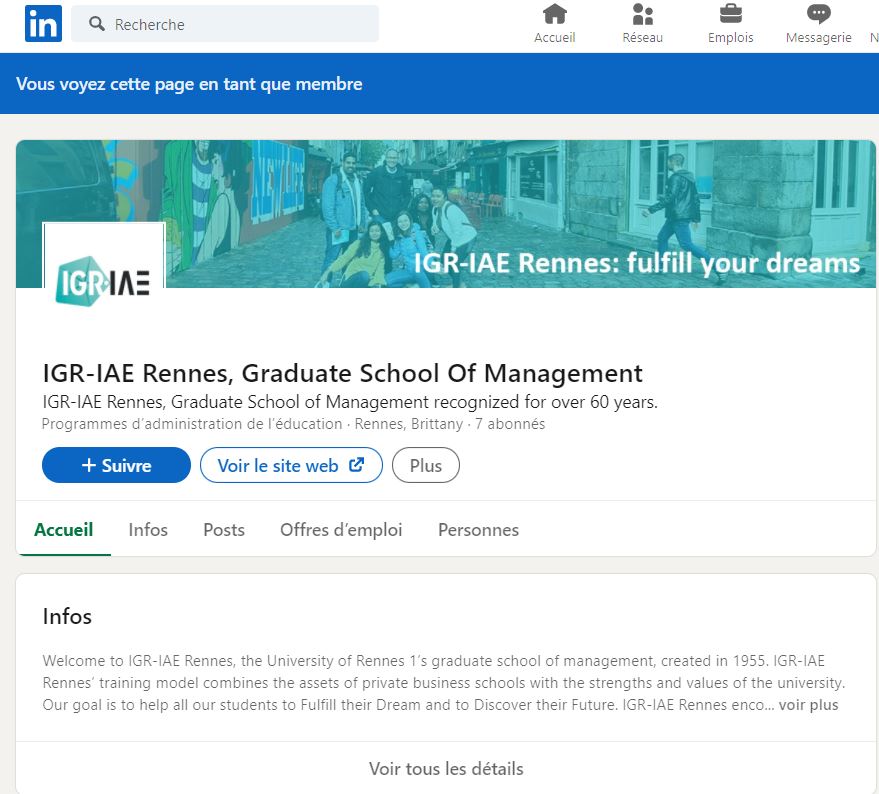Expand the description with voir plus
Image resolution: width=879 pixels, height=794 pixels.
point(808,705)
